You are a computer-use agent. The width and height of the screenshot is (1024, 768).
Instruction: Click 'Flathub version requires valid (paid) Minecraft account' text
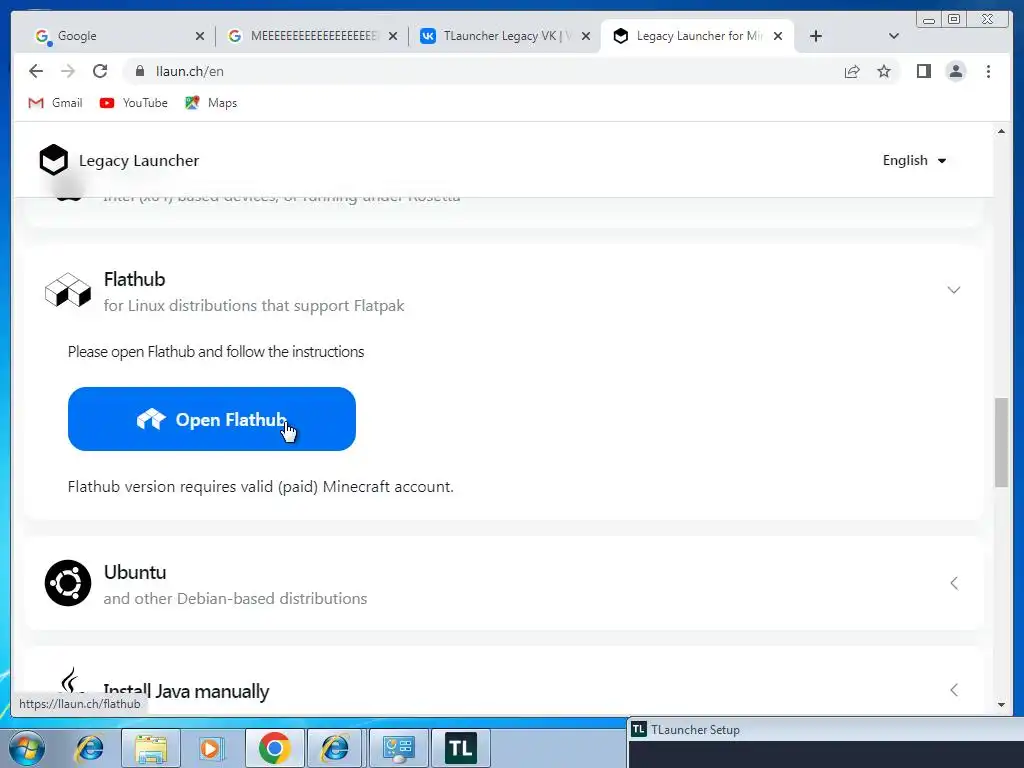[x=261, y=487]
